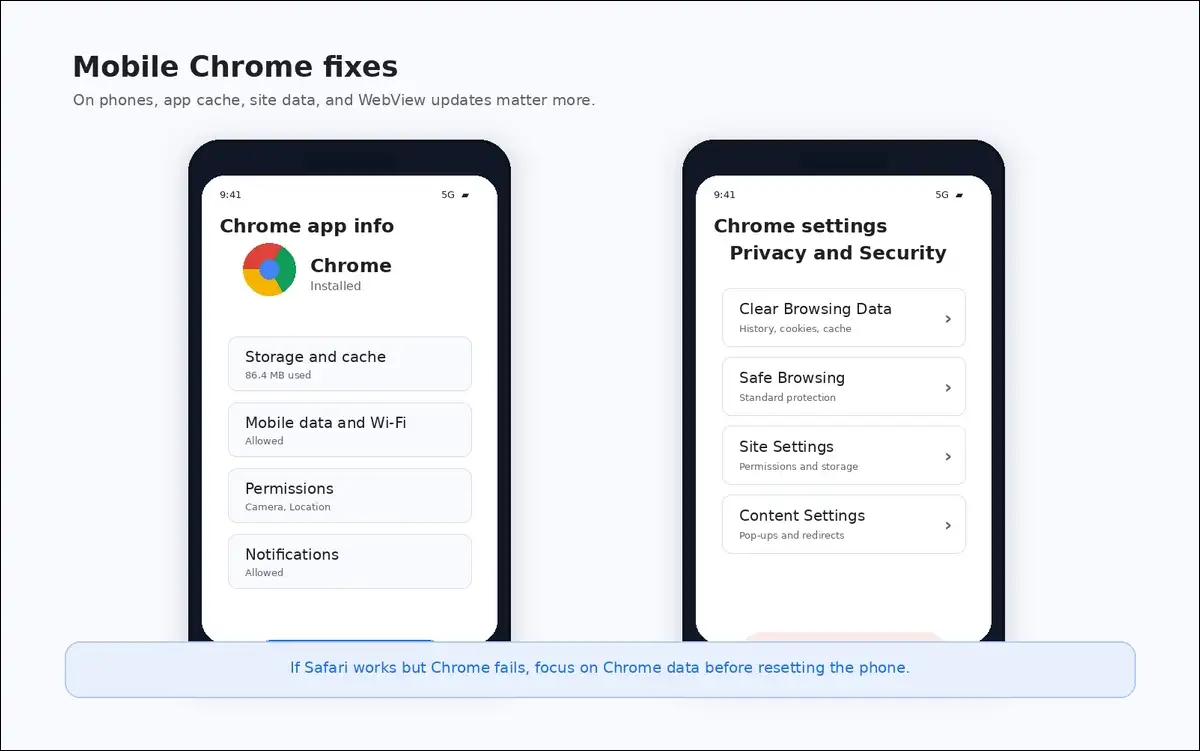Open Content Settings option
This screenshot has height=751, width=1200.
(844, 525)
